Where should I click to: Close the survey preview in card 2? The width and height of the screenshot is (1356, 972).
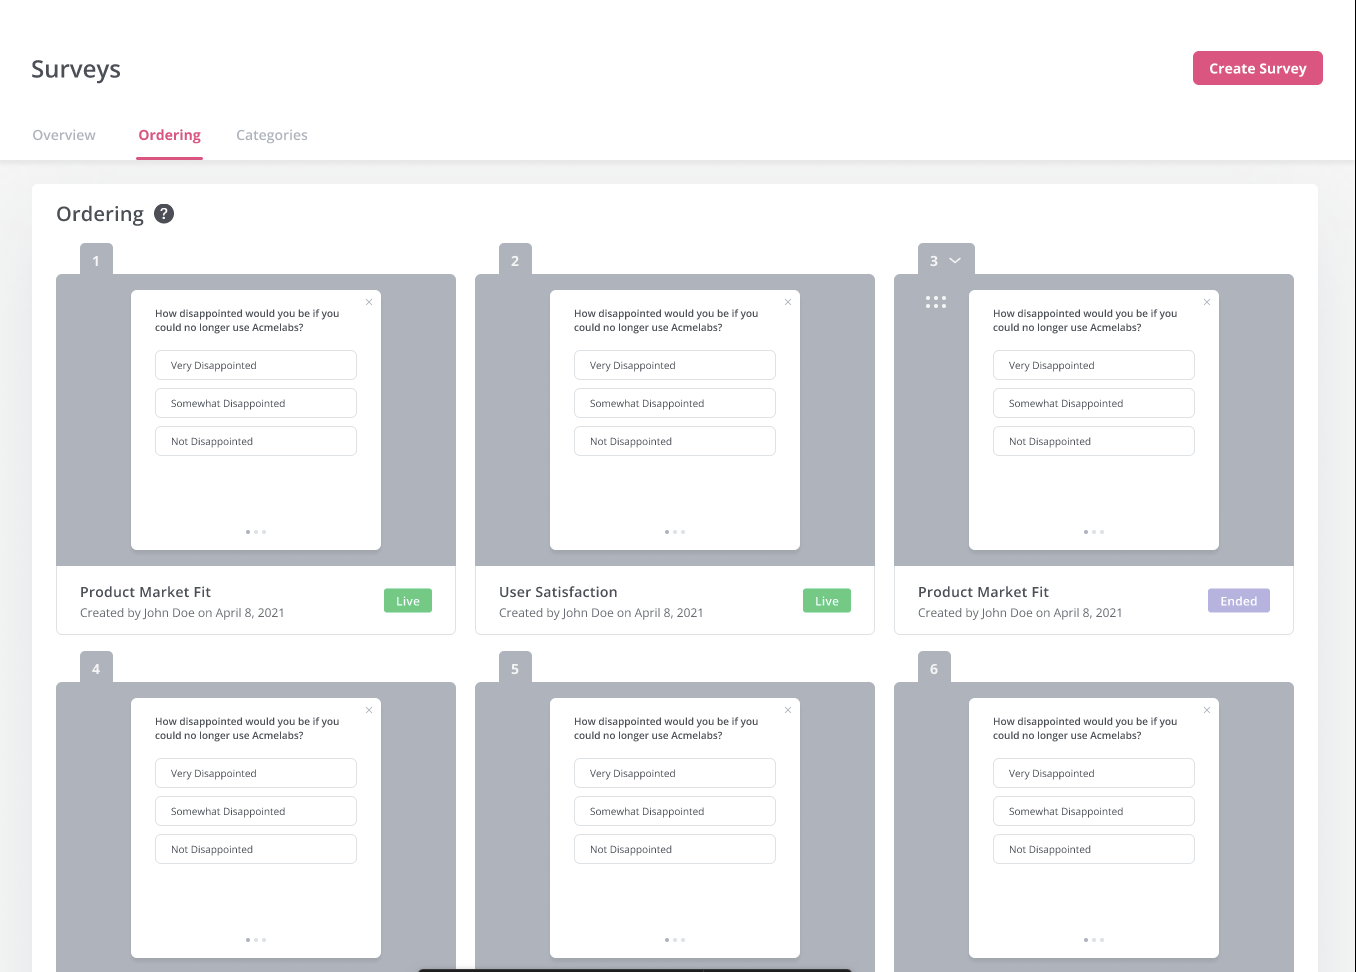[x=788, y=302]
